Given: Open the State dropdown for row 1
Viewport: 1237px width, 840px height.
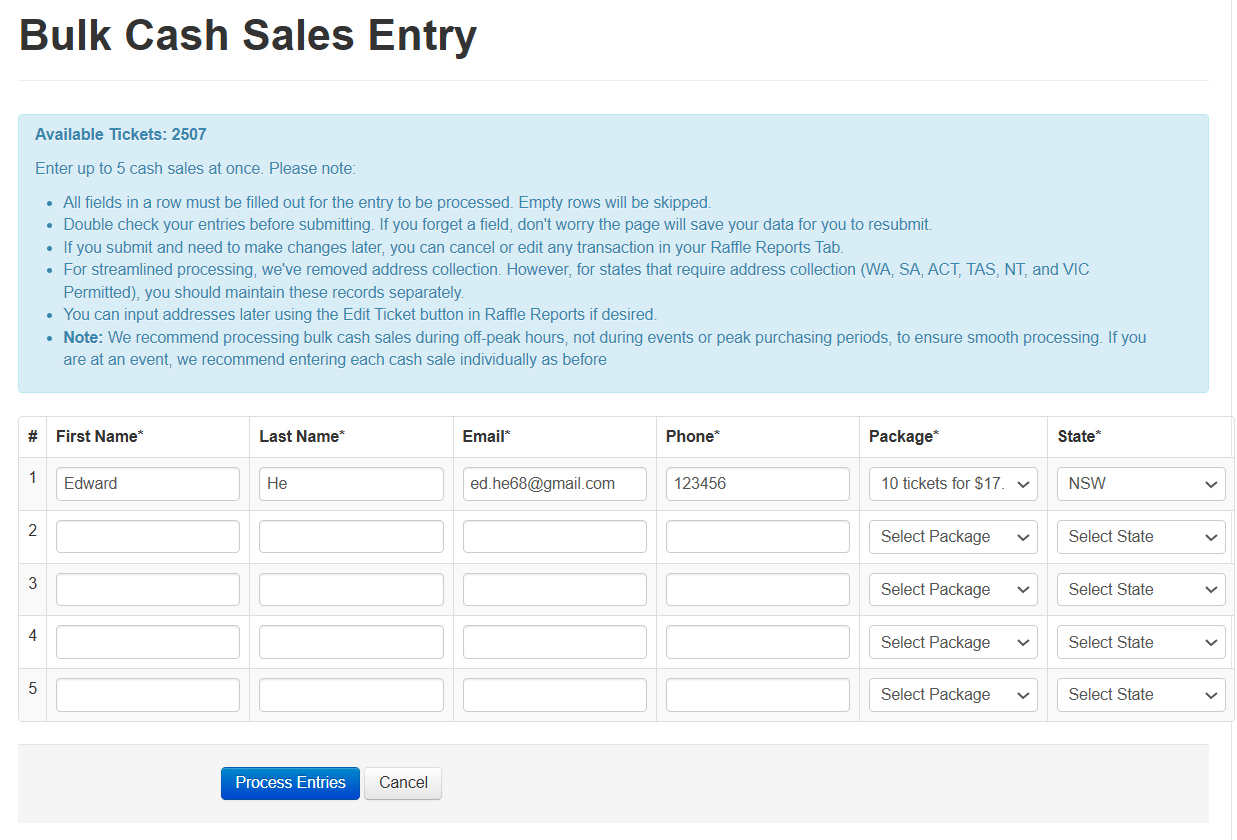Looking at the screenshot, I should pos(1140,483).
